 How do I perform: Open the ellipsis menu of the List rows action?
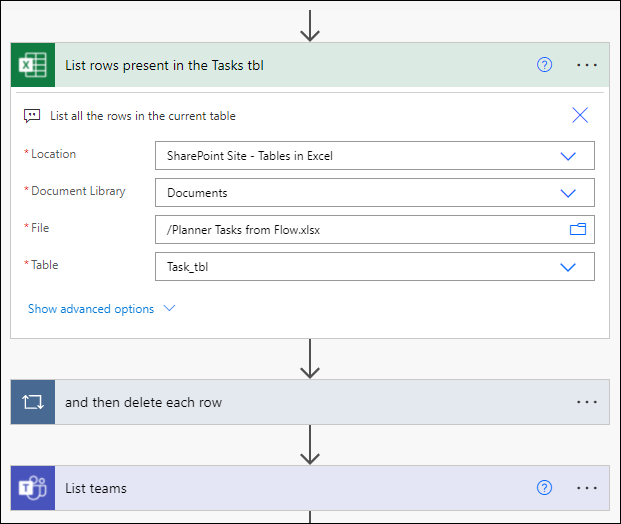tap(587, 65)
